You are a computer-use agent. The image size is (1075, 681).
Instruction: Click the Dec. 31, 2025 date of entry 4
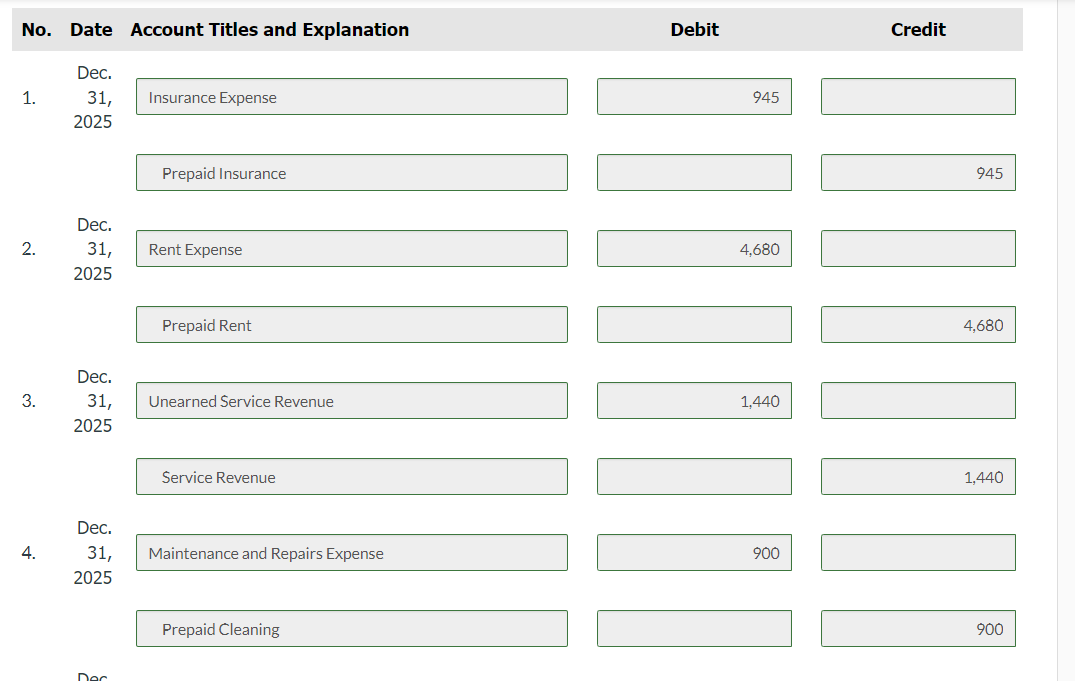(x=93, y=553)
